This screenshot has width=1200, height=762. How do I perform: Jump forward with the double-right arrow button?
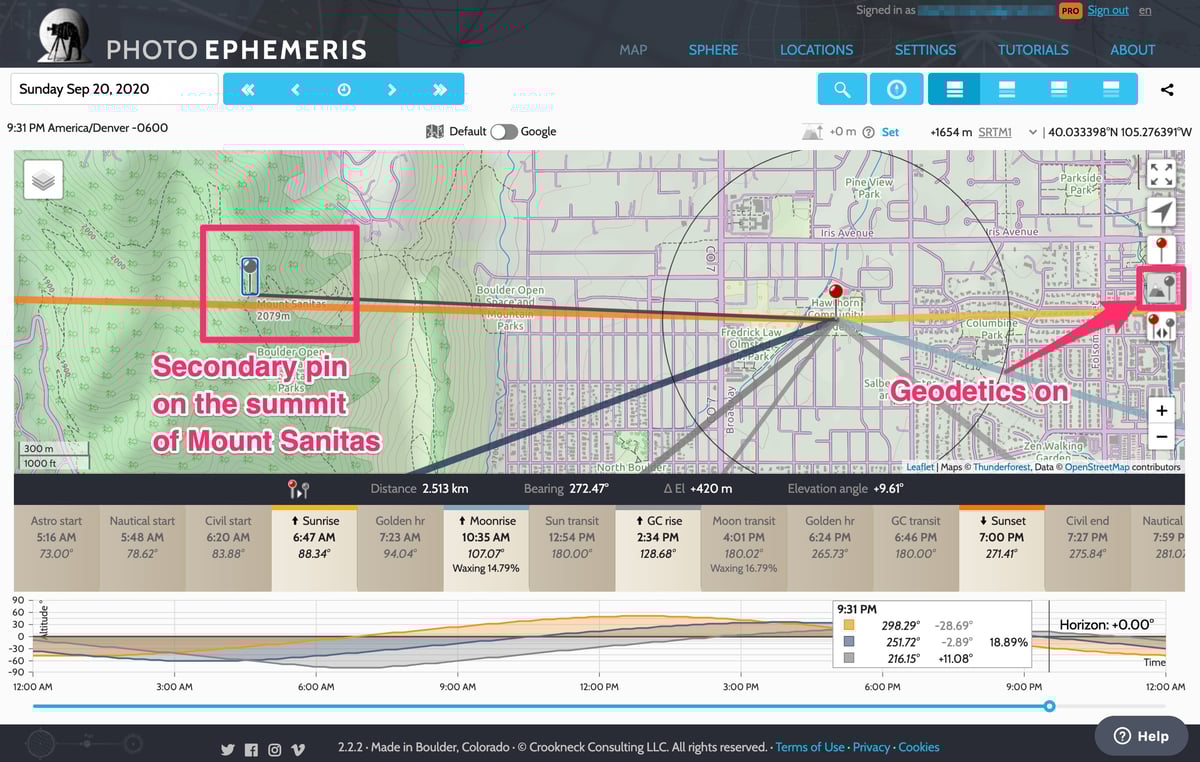pos(440,89)
